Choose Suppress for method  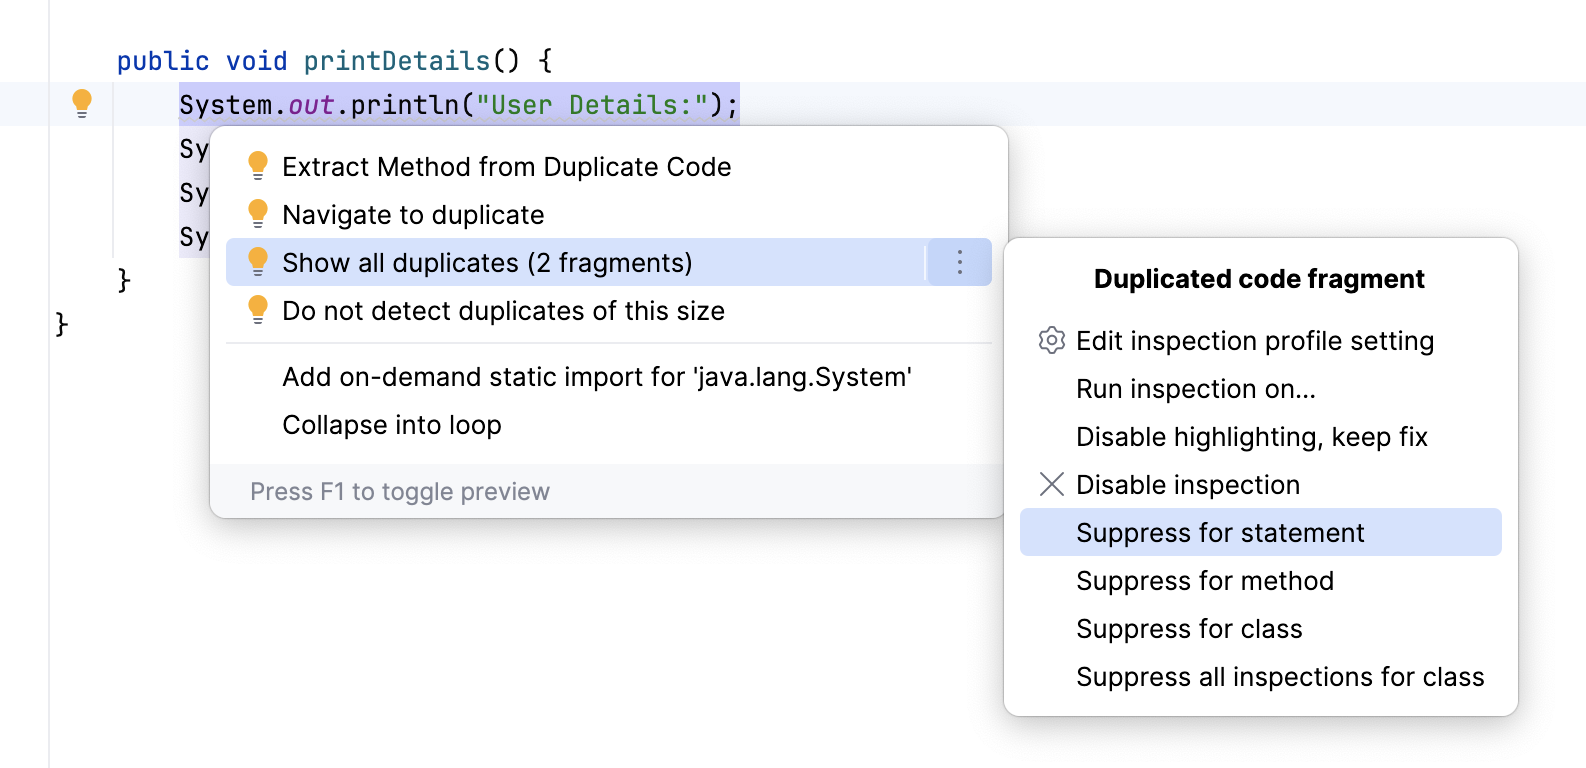(1204, 581)
